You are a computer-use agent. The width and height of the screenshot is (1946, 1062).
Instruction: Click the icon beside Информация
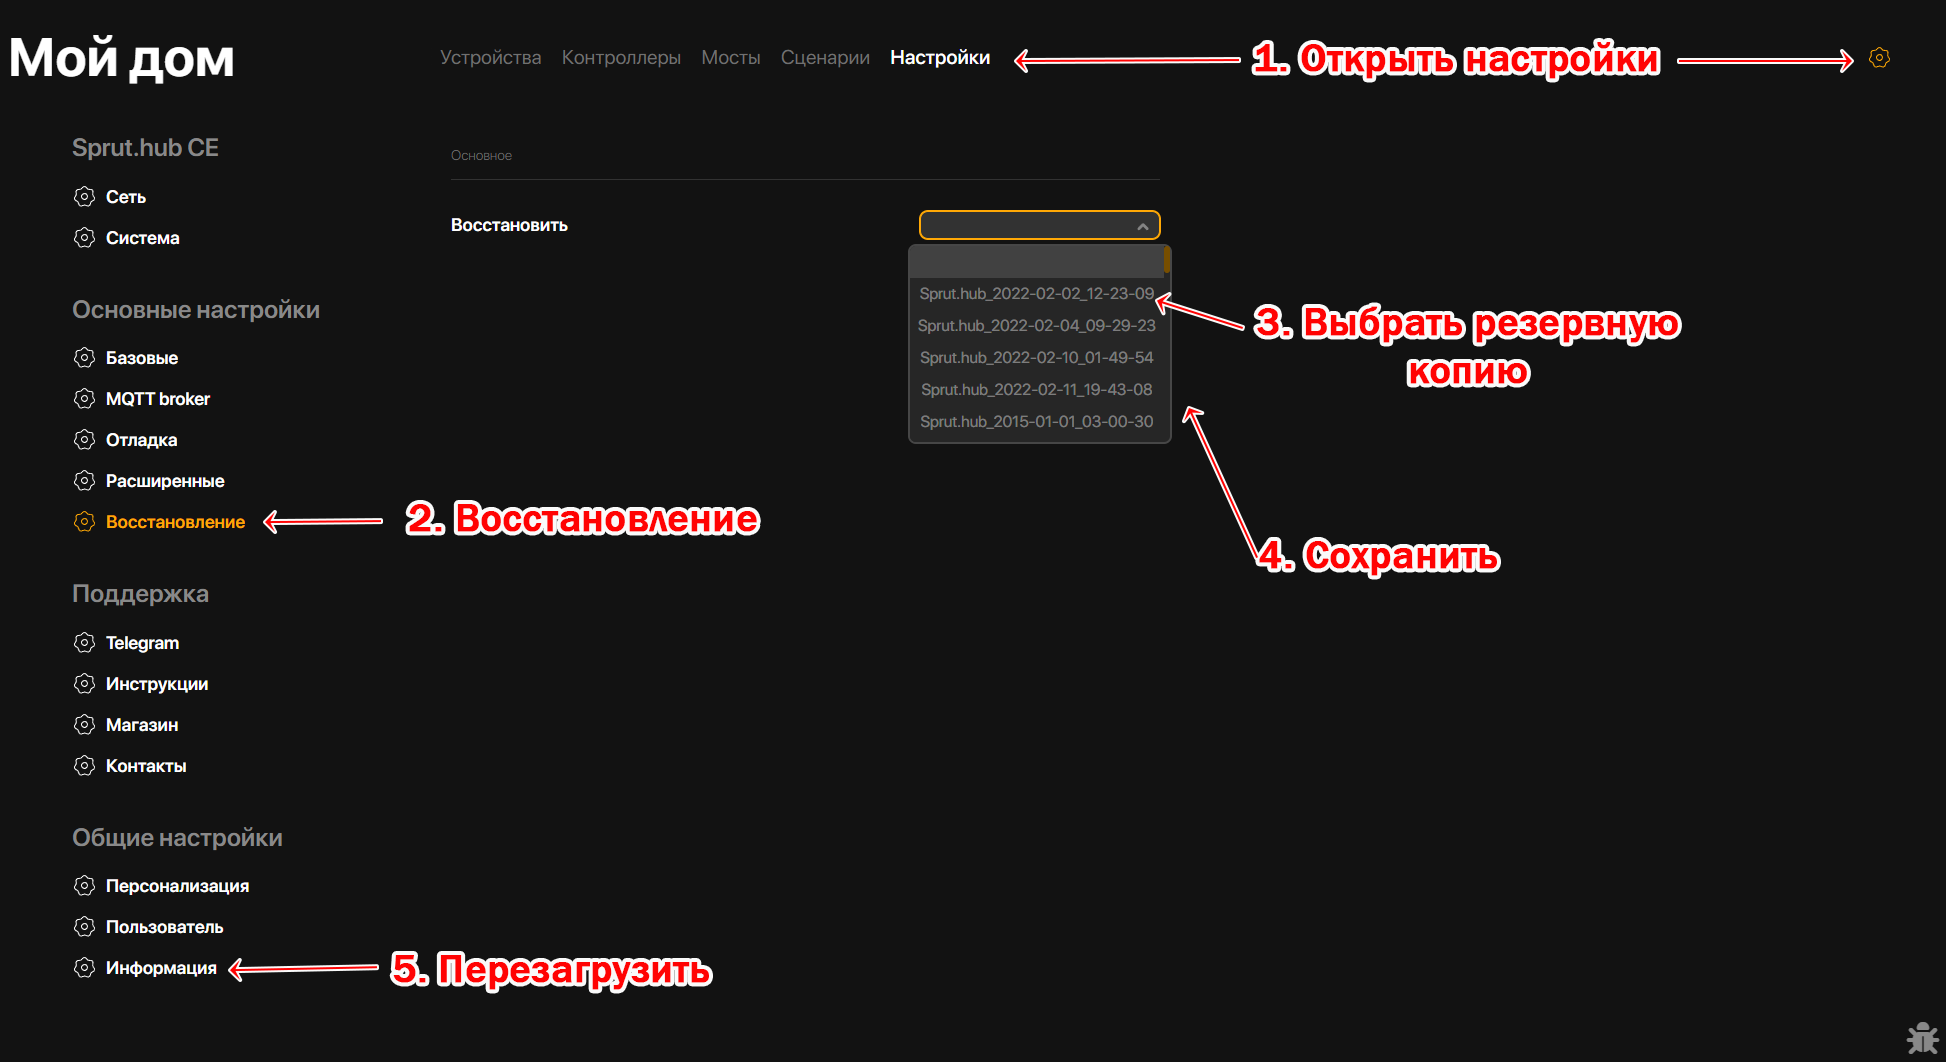pyautogui.click(x=85, y=968)
